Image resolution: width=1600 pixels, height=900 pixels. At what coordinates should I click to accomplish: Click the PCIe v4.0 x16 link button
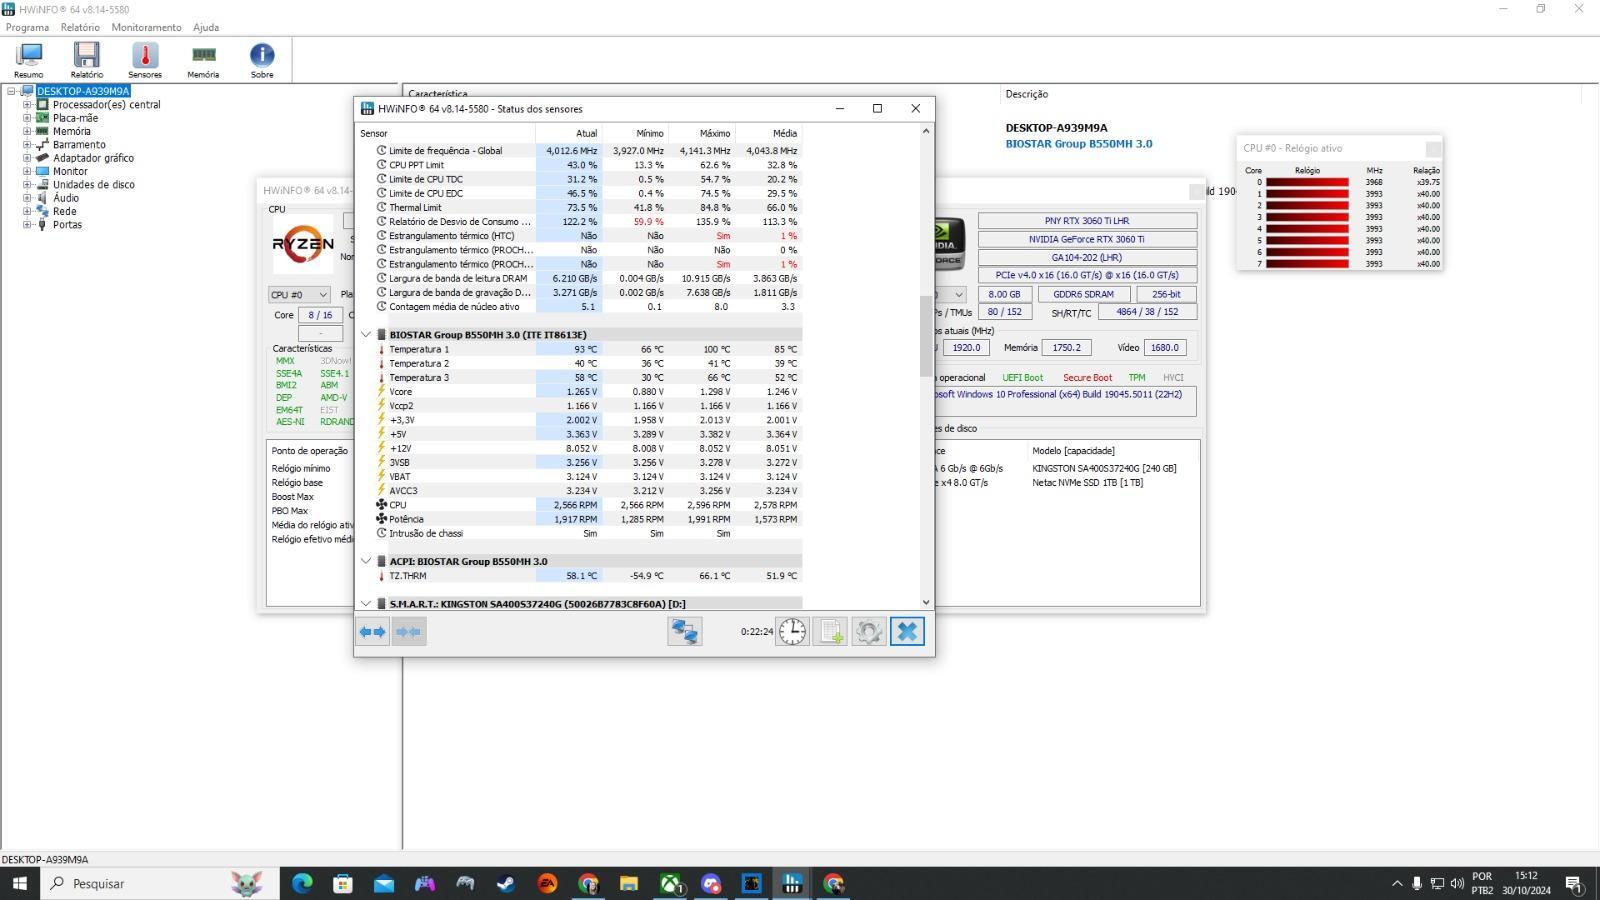click(x=1087, y=275)
